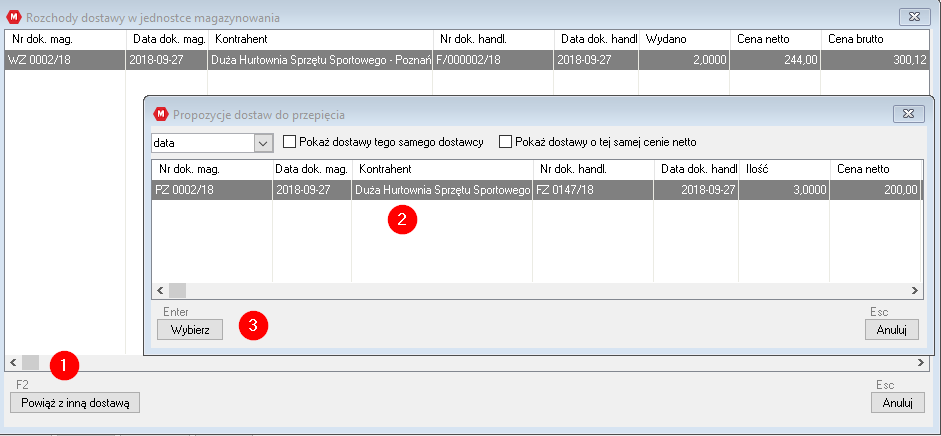Click the Wydano value 2,0000
Viewport: 941px width, 436px height.
click(684, 60)
